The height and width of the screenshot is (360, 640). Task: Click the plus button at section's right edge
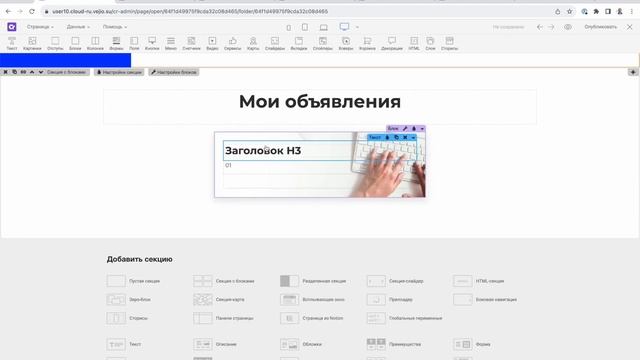point(633,72)
